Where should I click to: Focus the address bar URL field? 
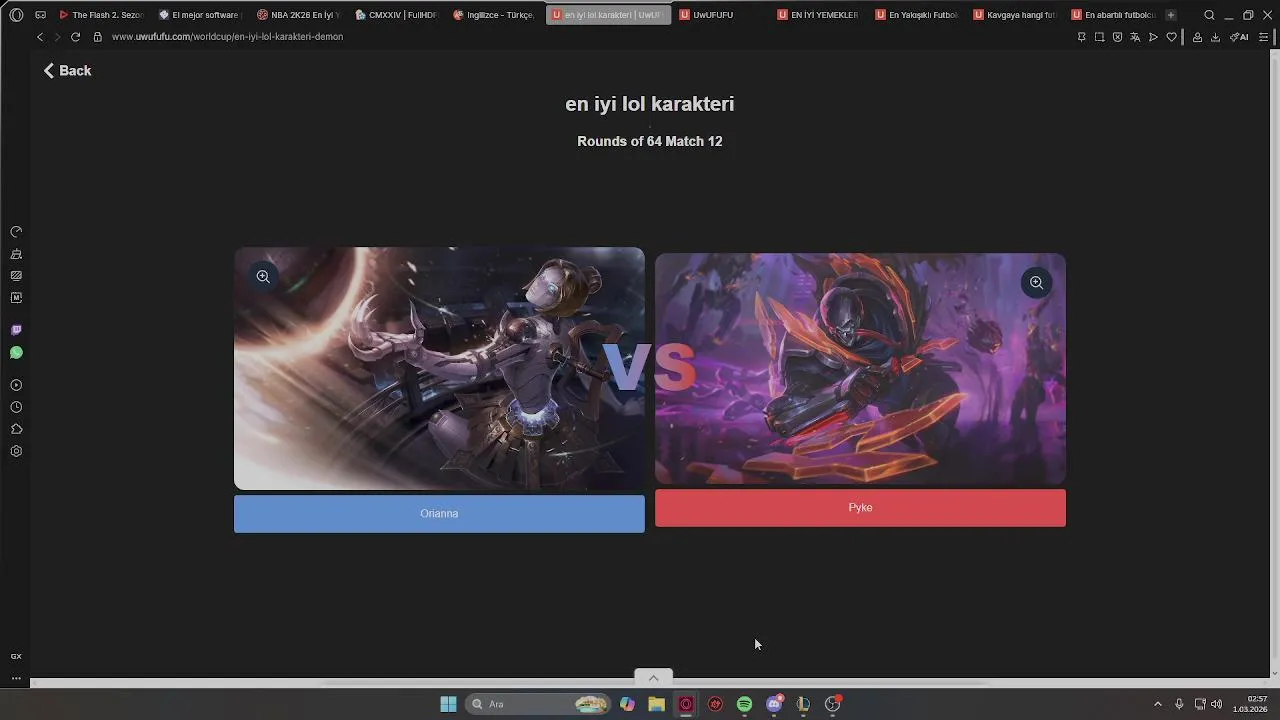[227, 37]
